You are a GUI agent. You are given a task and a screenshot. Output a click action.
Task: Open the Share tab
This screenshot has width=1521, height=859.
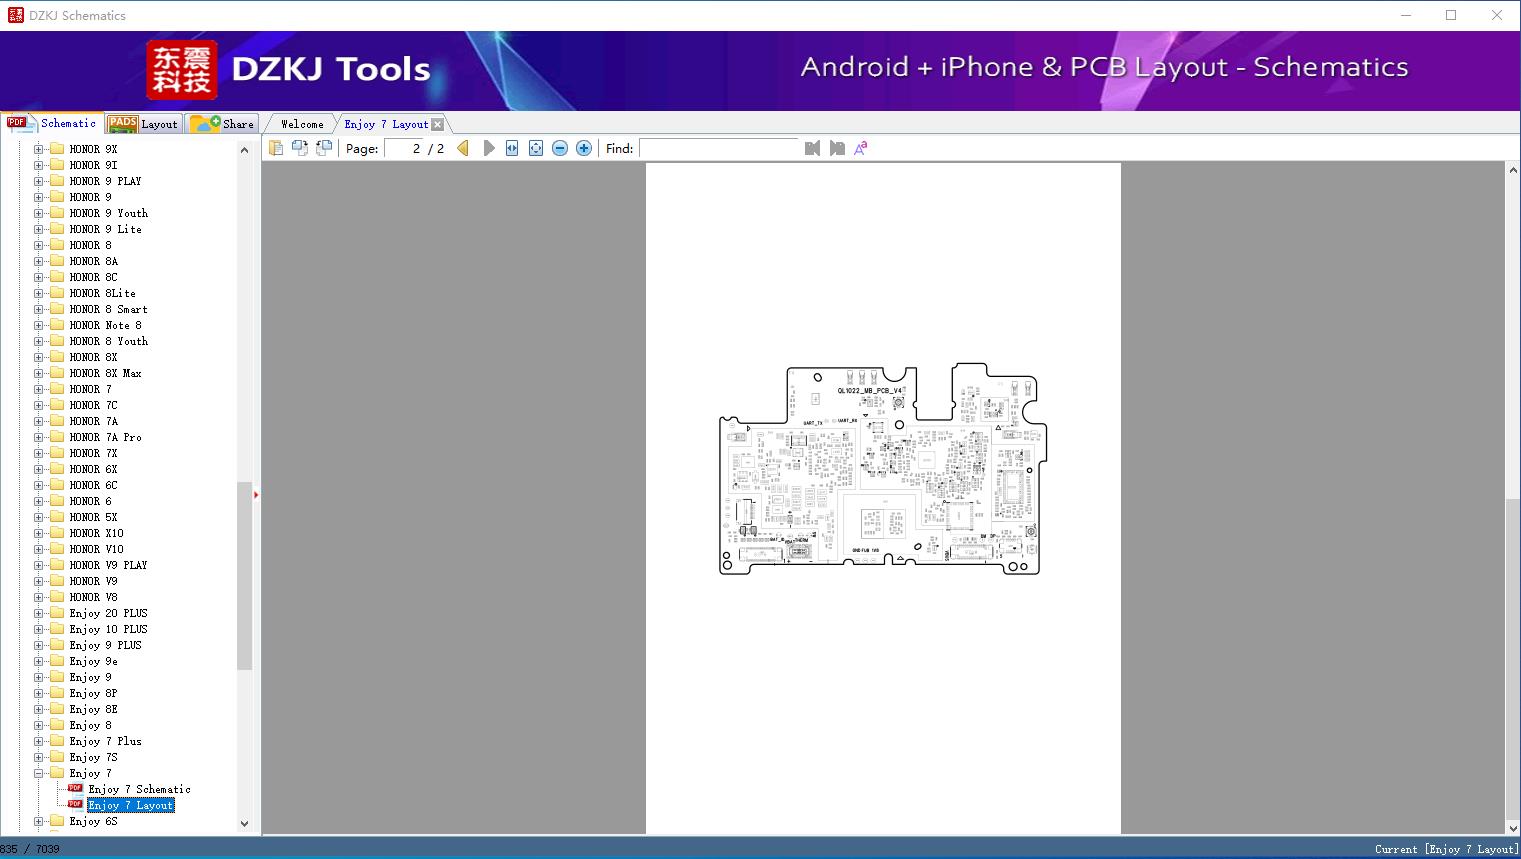[224, 124]
